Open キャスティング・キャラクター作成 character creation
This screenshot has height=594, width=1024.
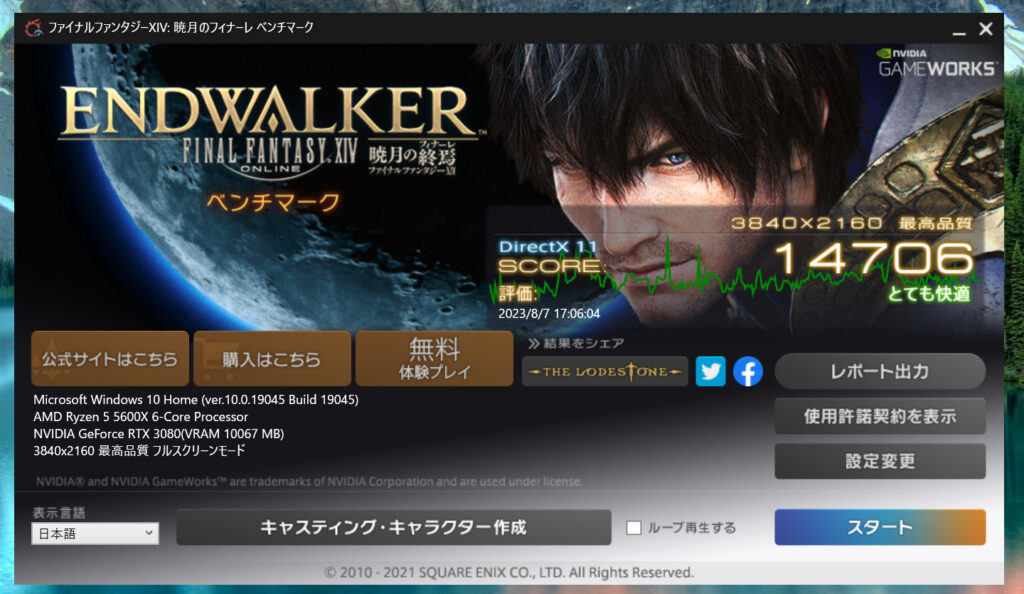click(394, 527)
